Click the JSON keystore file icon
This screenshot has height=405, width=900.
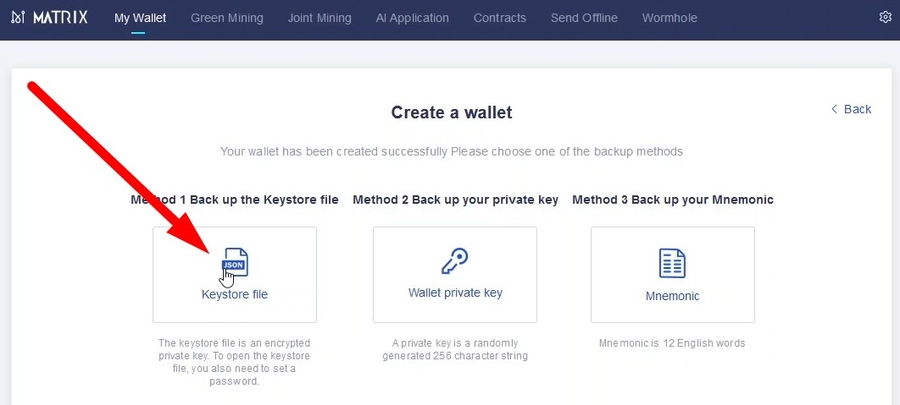(x=234, y=262)
